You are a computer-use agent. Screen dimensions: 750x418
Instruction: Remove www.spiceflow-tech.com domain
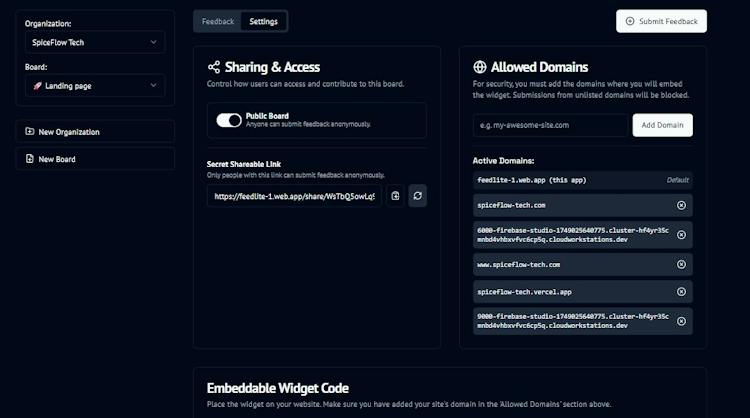681,264
